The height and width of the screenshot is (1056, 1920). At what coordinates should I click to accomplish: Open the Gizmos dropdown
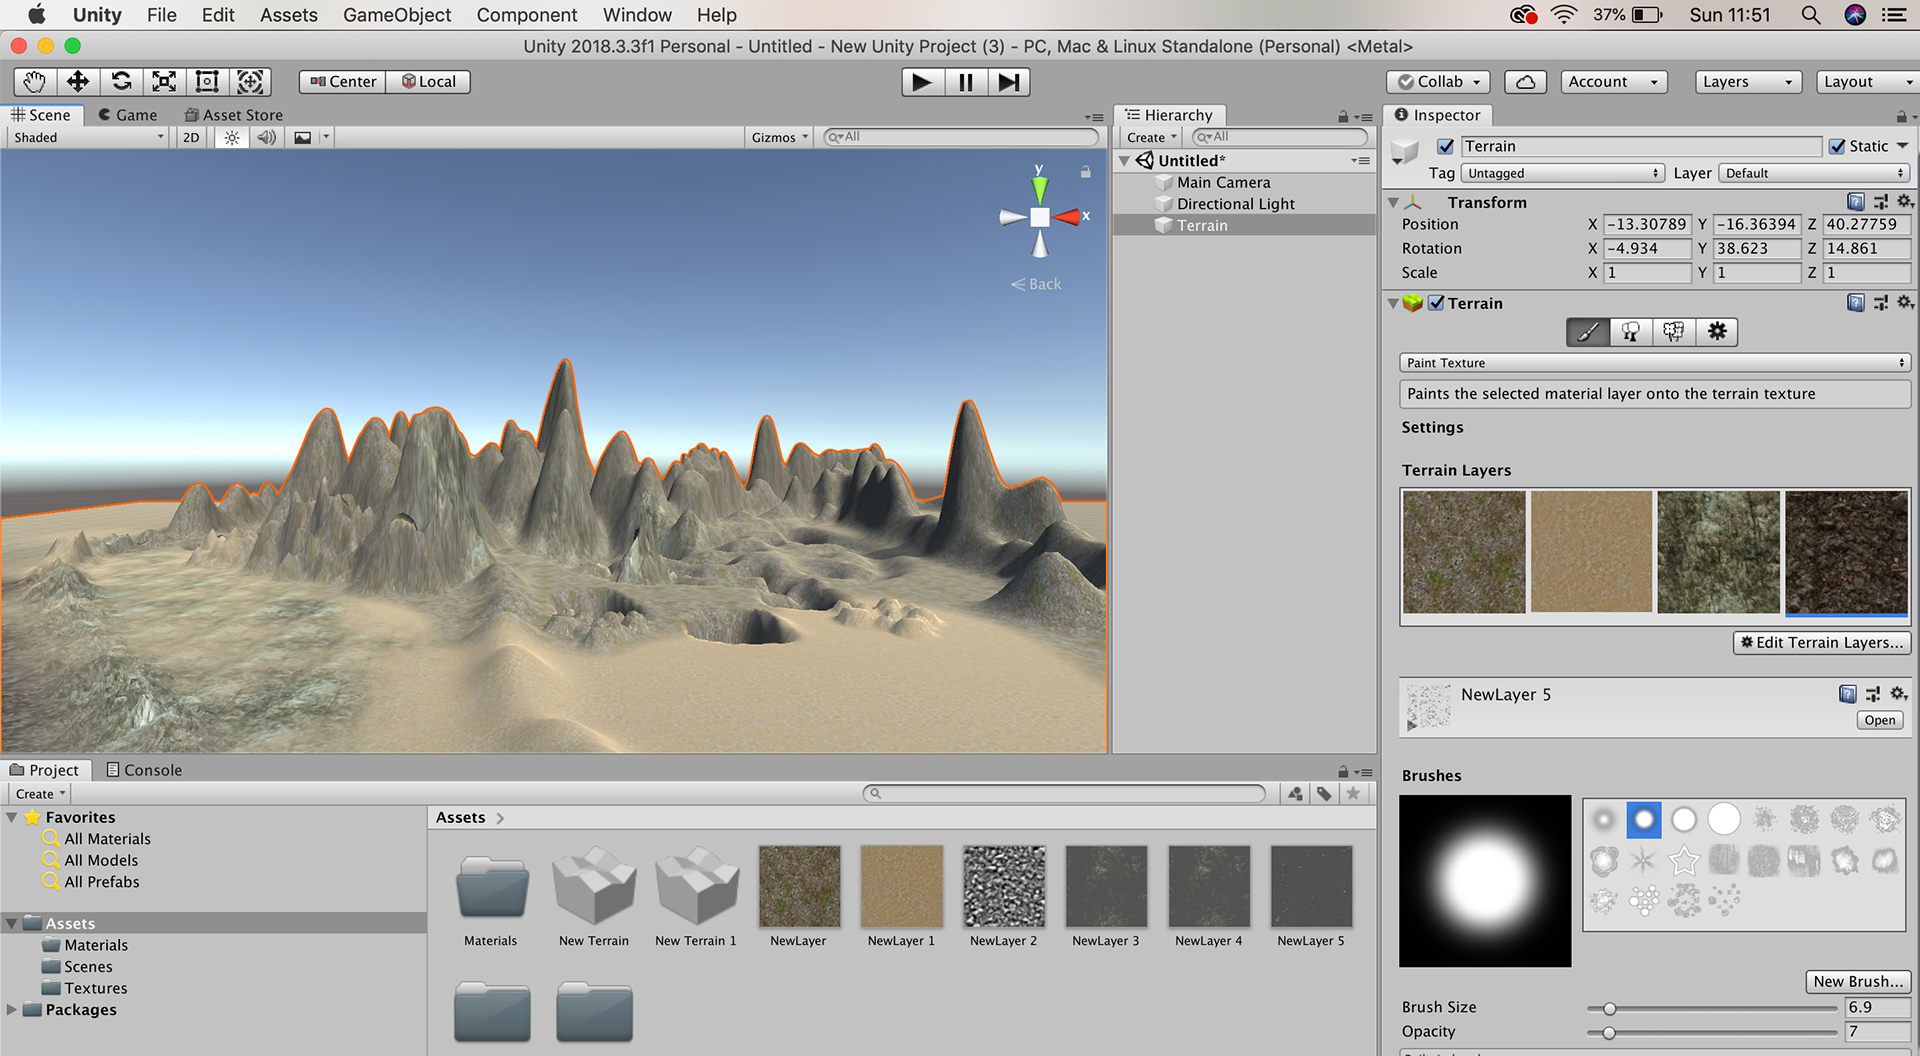coord(780,138)
